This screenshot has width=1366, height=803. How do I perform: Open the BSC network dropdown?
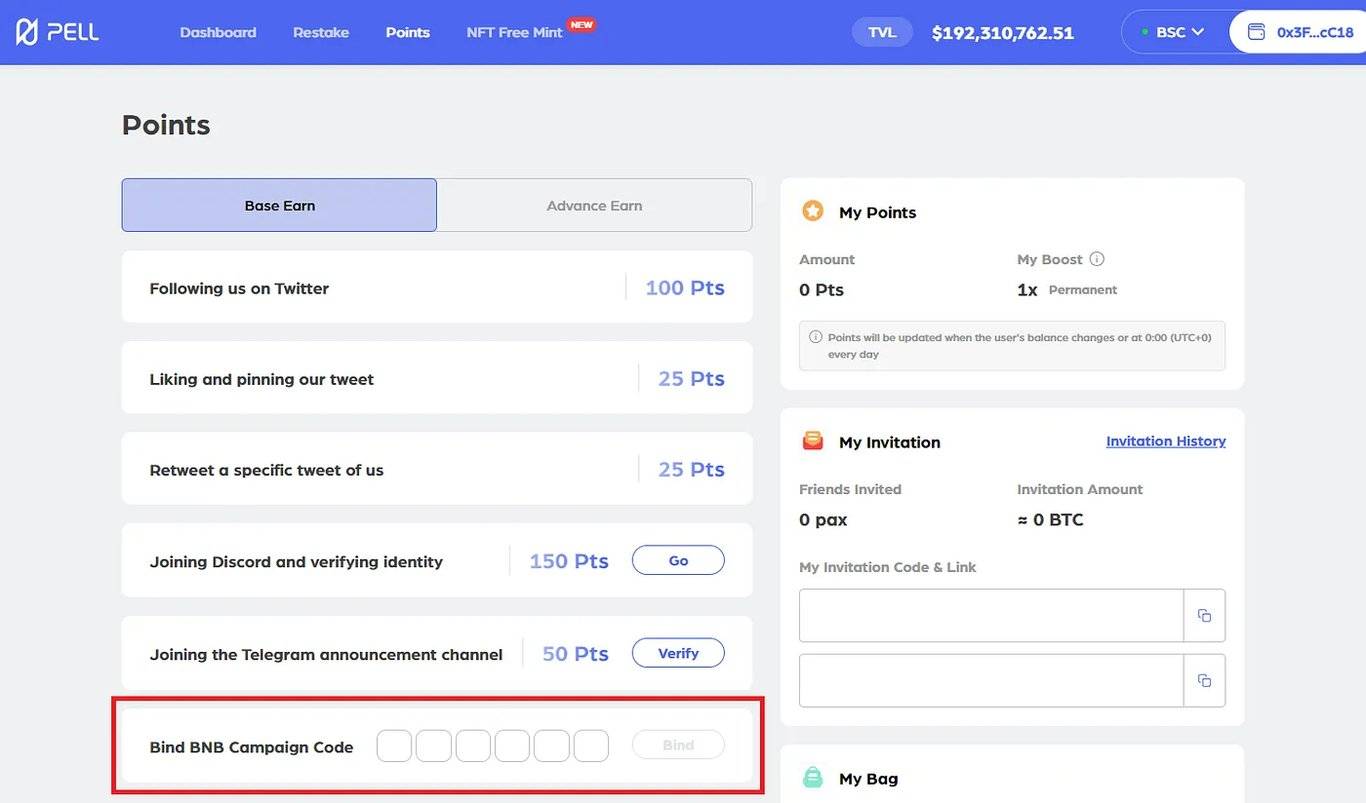[1174, 32]
